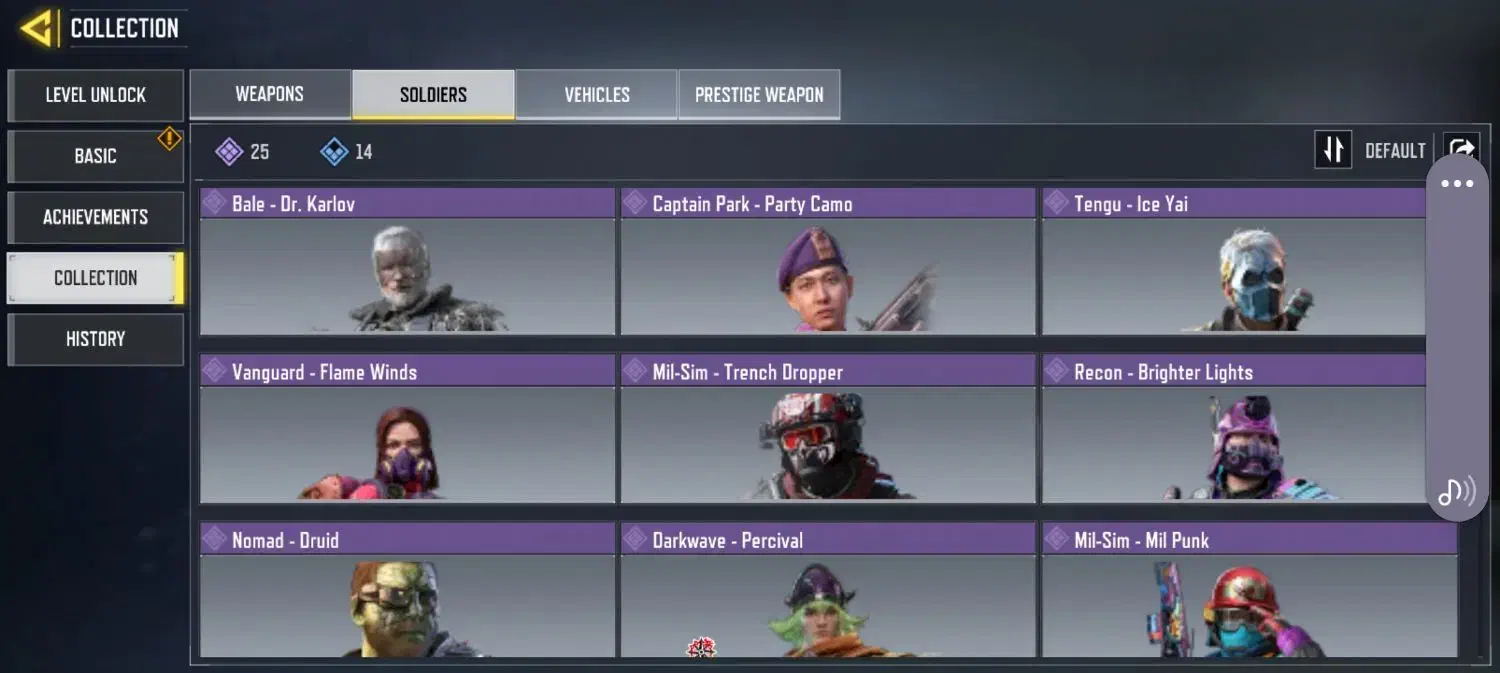Switch to the Vehicles tab
Image resolution: width=1500 pixels, height=673 pixels.
[597, 95]
